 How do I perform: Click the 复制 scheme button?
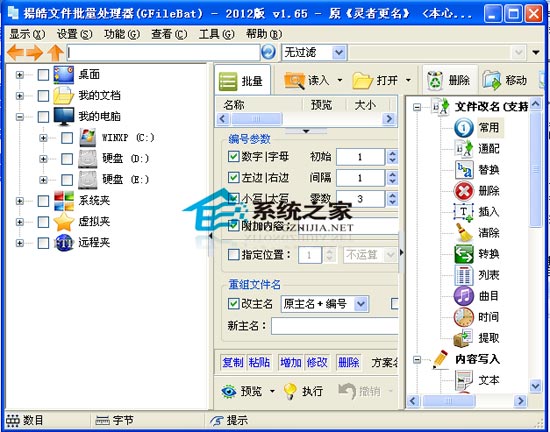233,362
